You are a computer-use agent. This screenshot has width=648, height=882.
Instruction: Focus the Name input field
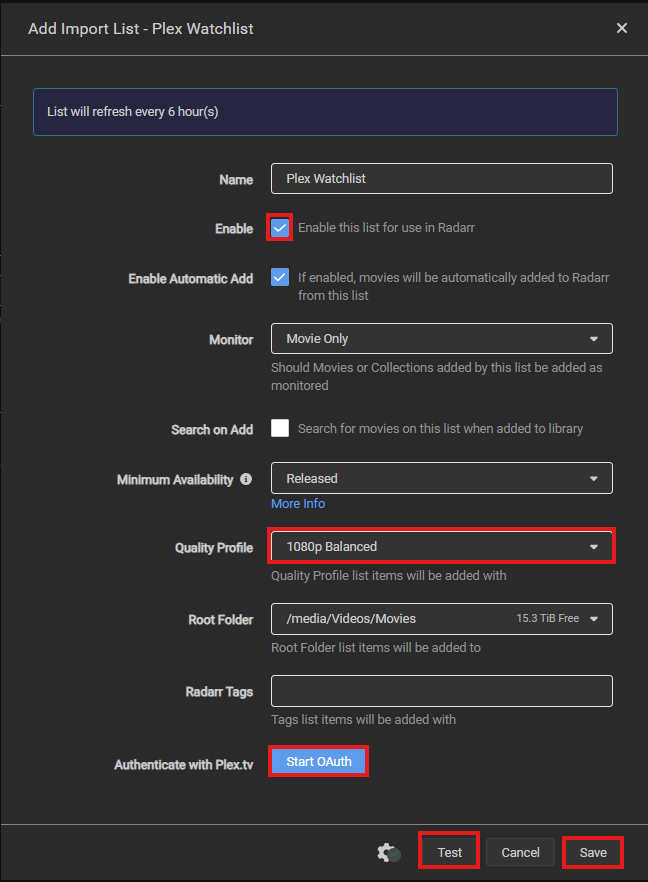pyautogui.click(x=442, y=178)
